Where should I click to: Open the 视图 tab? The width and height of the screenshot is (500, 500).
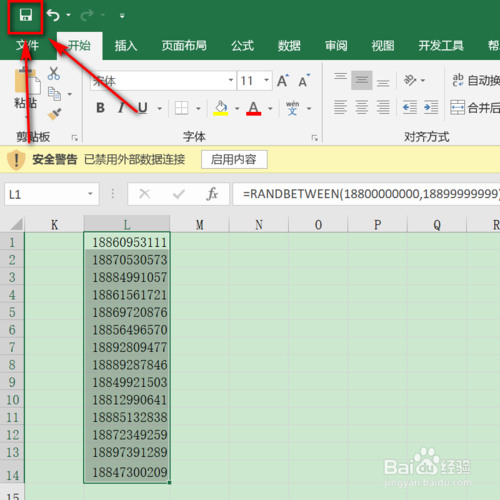pyautogui.click(x=383, y=46)
